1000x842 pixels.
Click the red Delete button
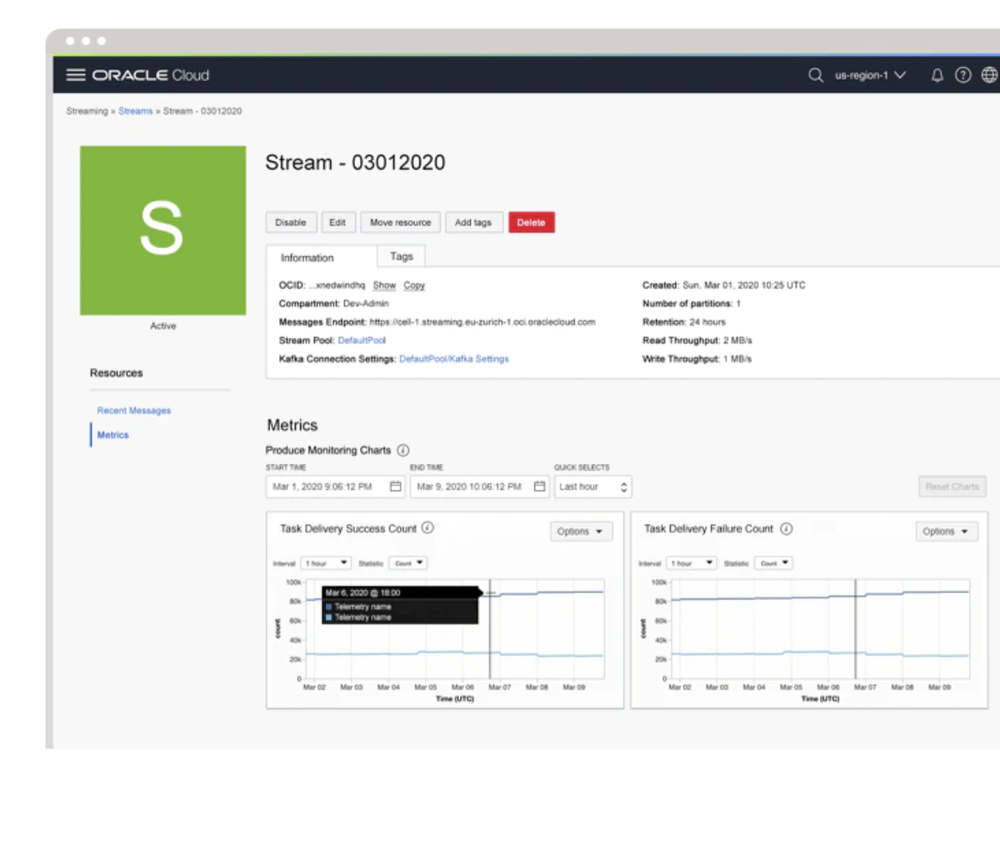click(x=531, y=223)
